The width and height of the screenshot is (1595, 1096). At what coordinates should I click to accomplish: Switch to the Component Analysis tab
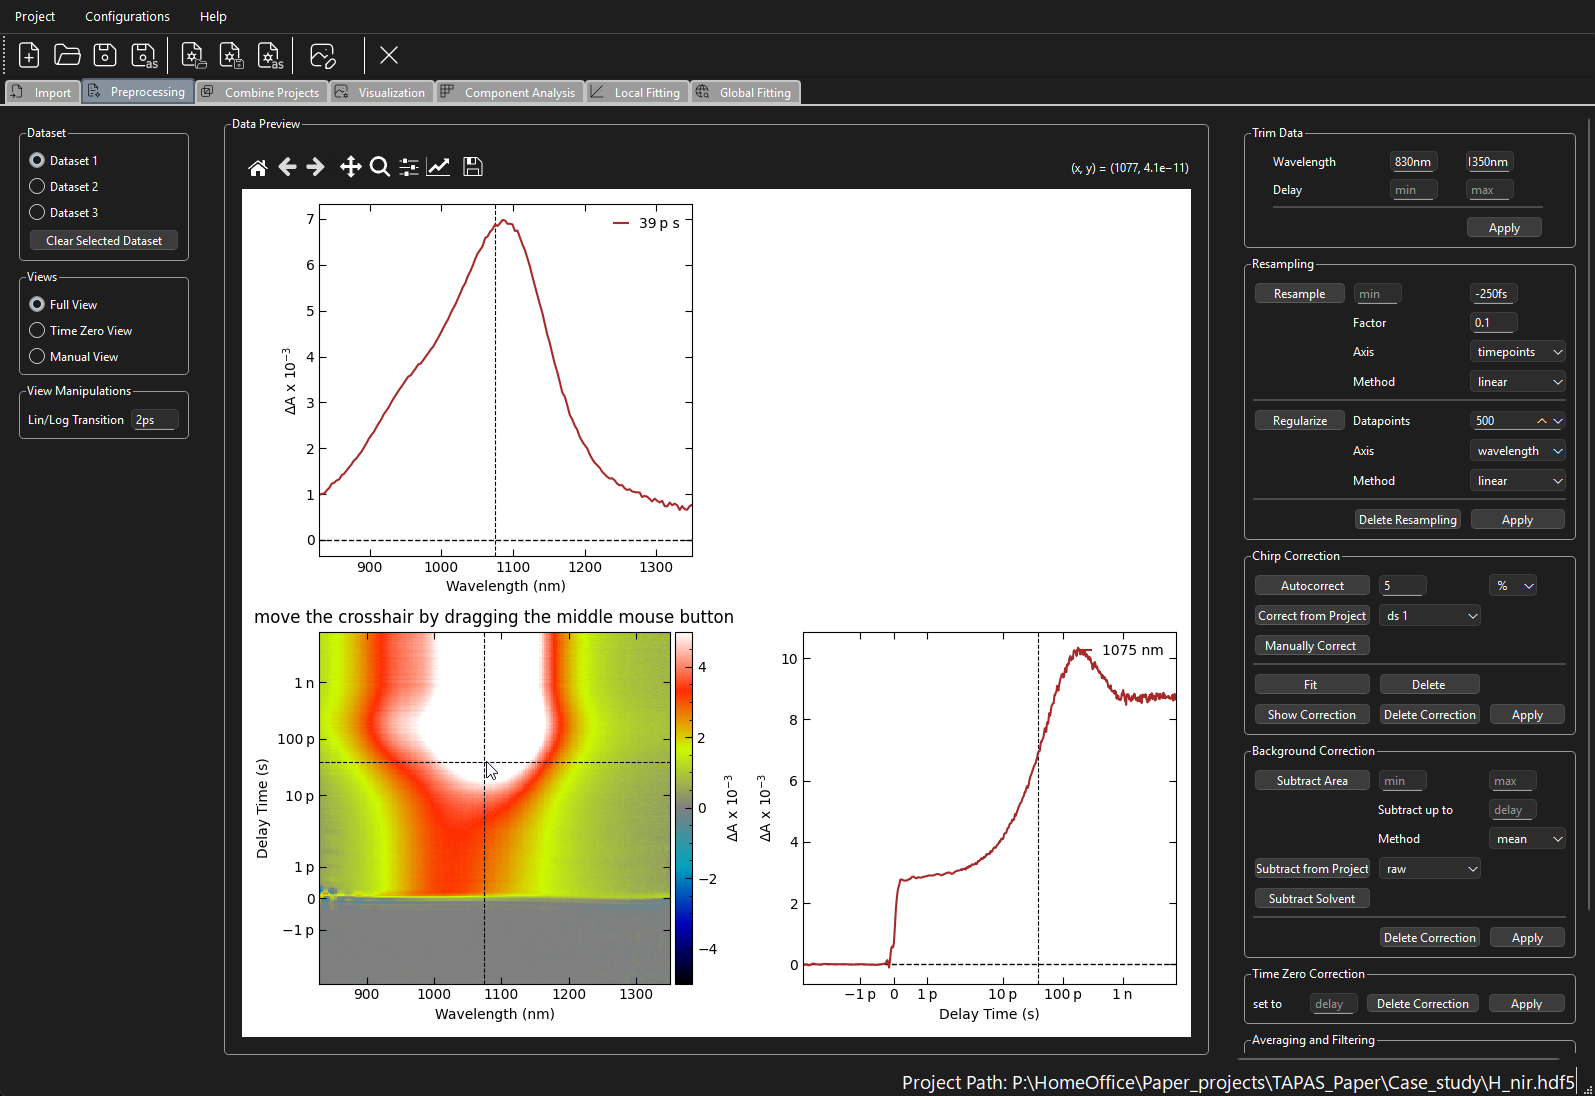point(510,92)
